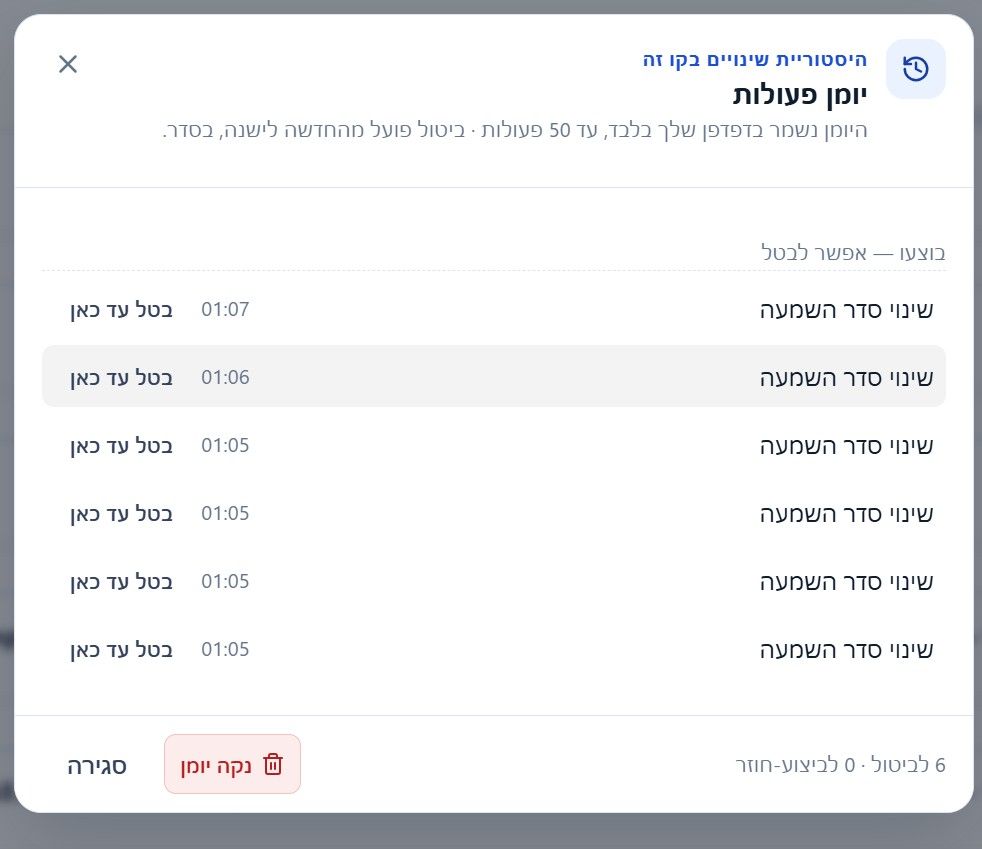The height and width of the screenshot is (849, 982).
Task: Click בטל עד כאן on the 01:06 entry
Action: point(121,378)
